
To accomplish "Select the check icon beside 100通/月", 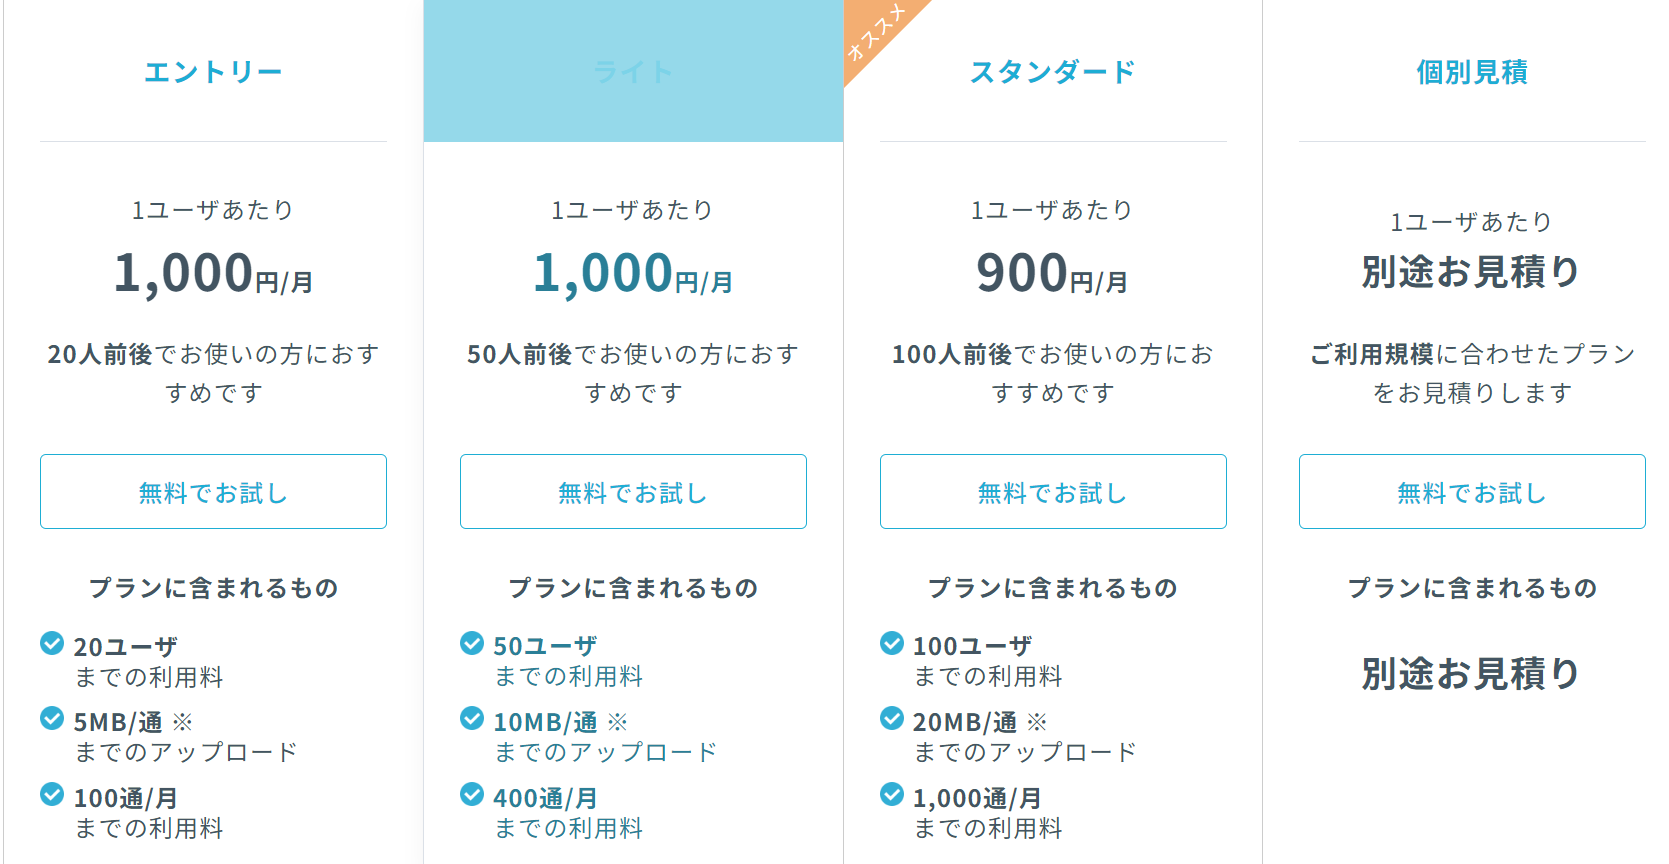I will coord(52,794).
